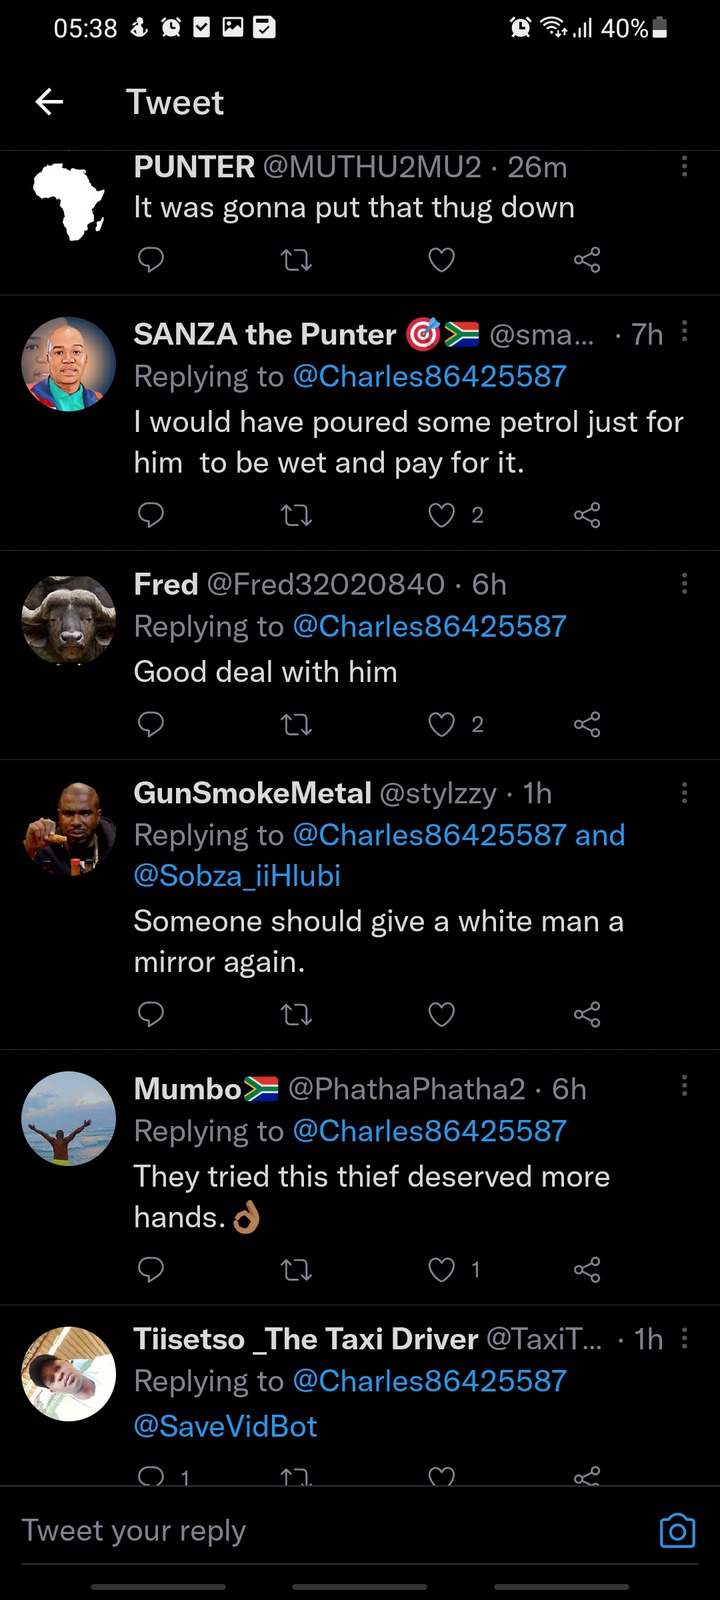This screenshot has height=1600, width=720.
Task: Open more options for Fred's tweet
Action: (684, 583)
